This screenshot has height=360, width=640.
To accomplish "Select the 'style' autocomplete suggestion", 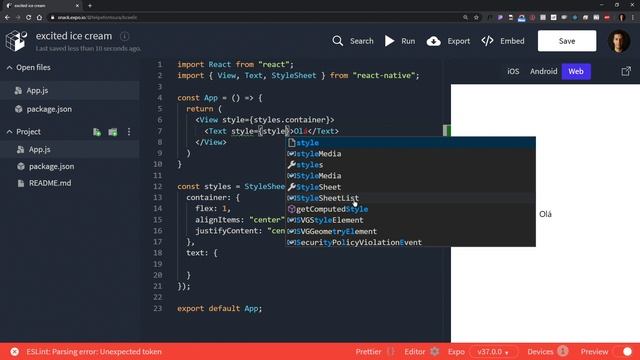I will click(x=410, y=143).
